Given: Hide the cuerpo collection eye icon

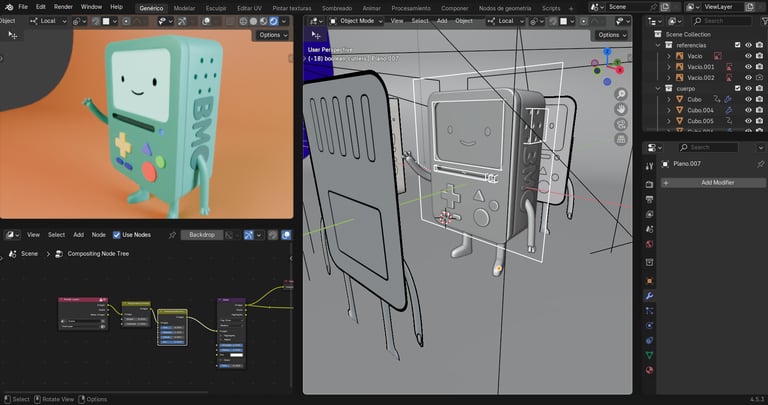Looking at the screenshot, I should pos(748,89).
